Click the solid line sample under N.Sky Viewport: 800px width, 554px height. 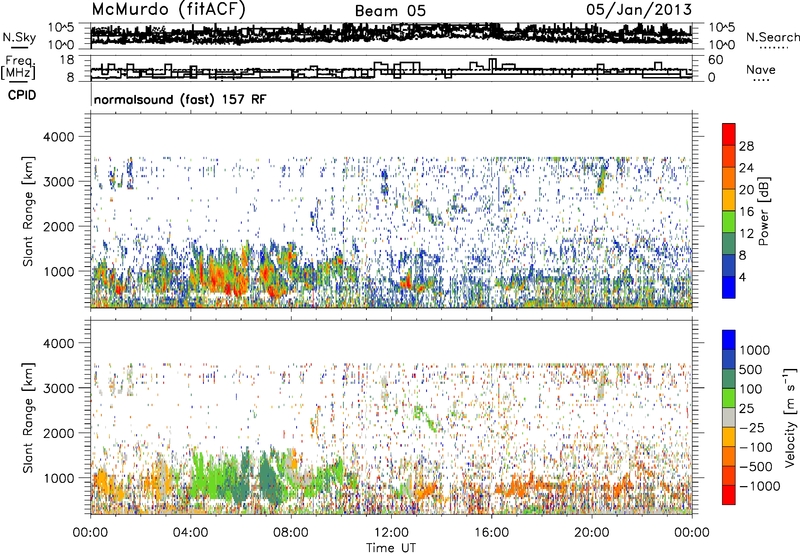19,47
